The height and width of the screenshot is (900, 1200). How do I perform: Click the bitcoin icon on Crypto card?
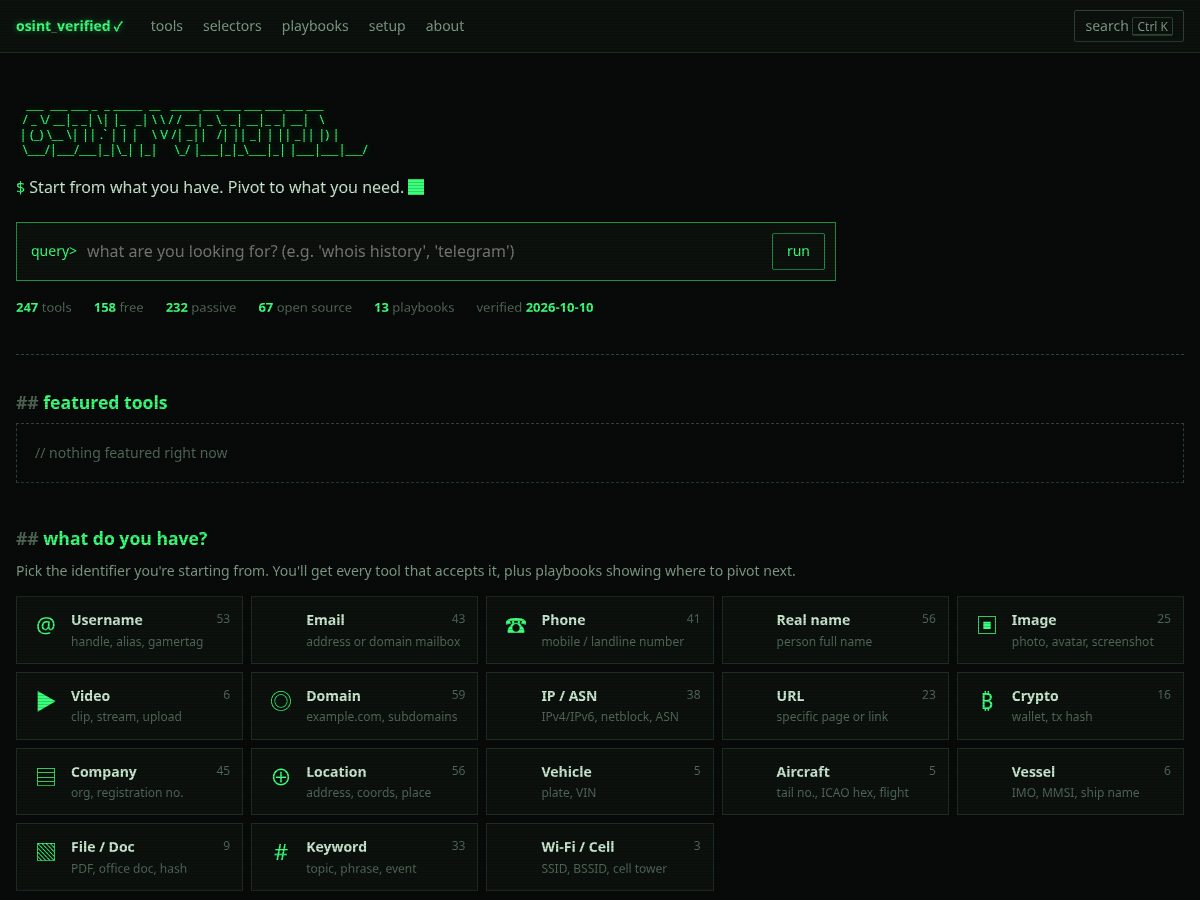[x=987, y=701]
